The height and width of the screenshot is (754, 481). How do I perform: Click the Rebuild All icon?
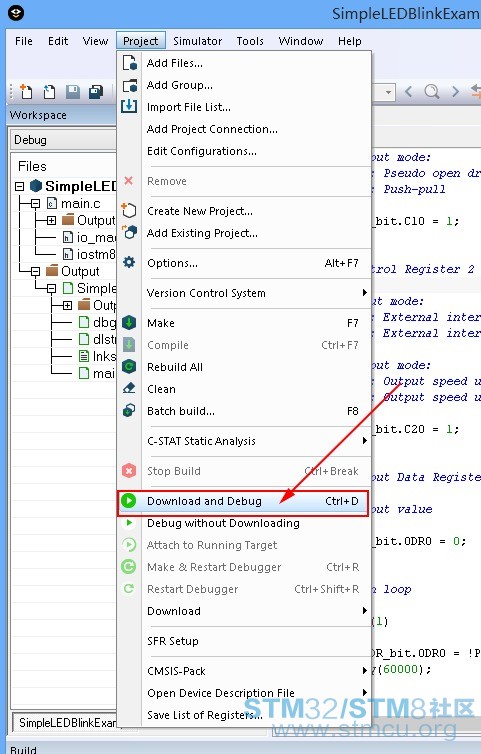[129, 367]
